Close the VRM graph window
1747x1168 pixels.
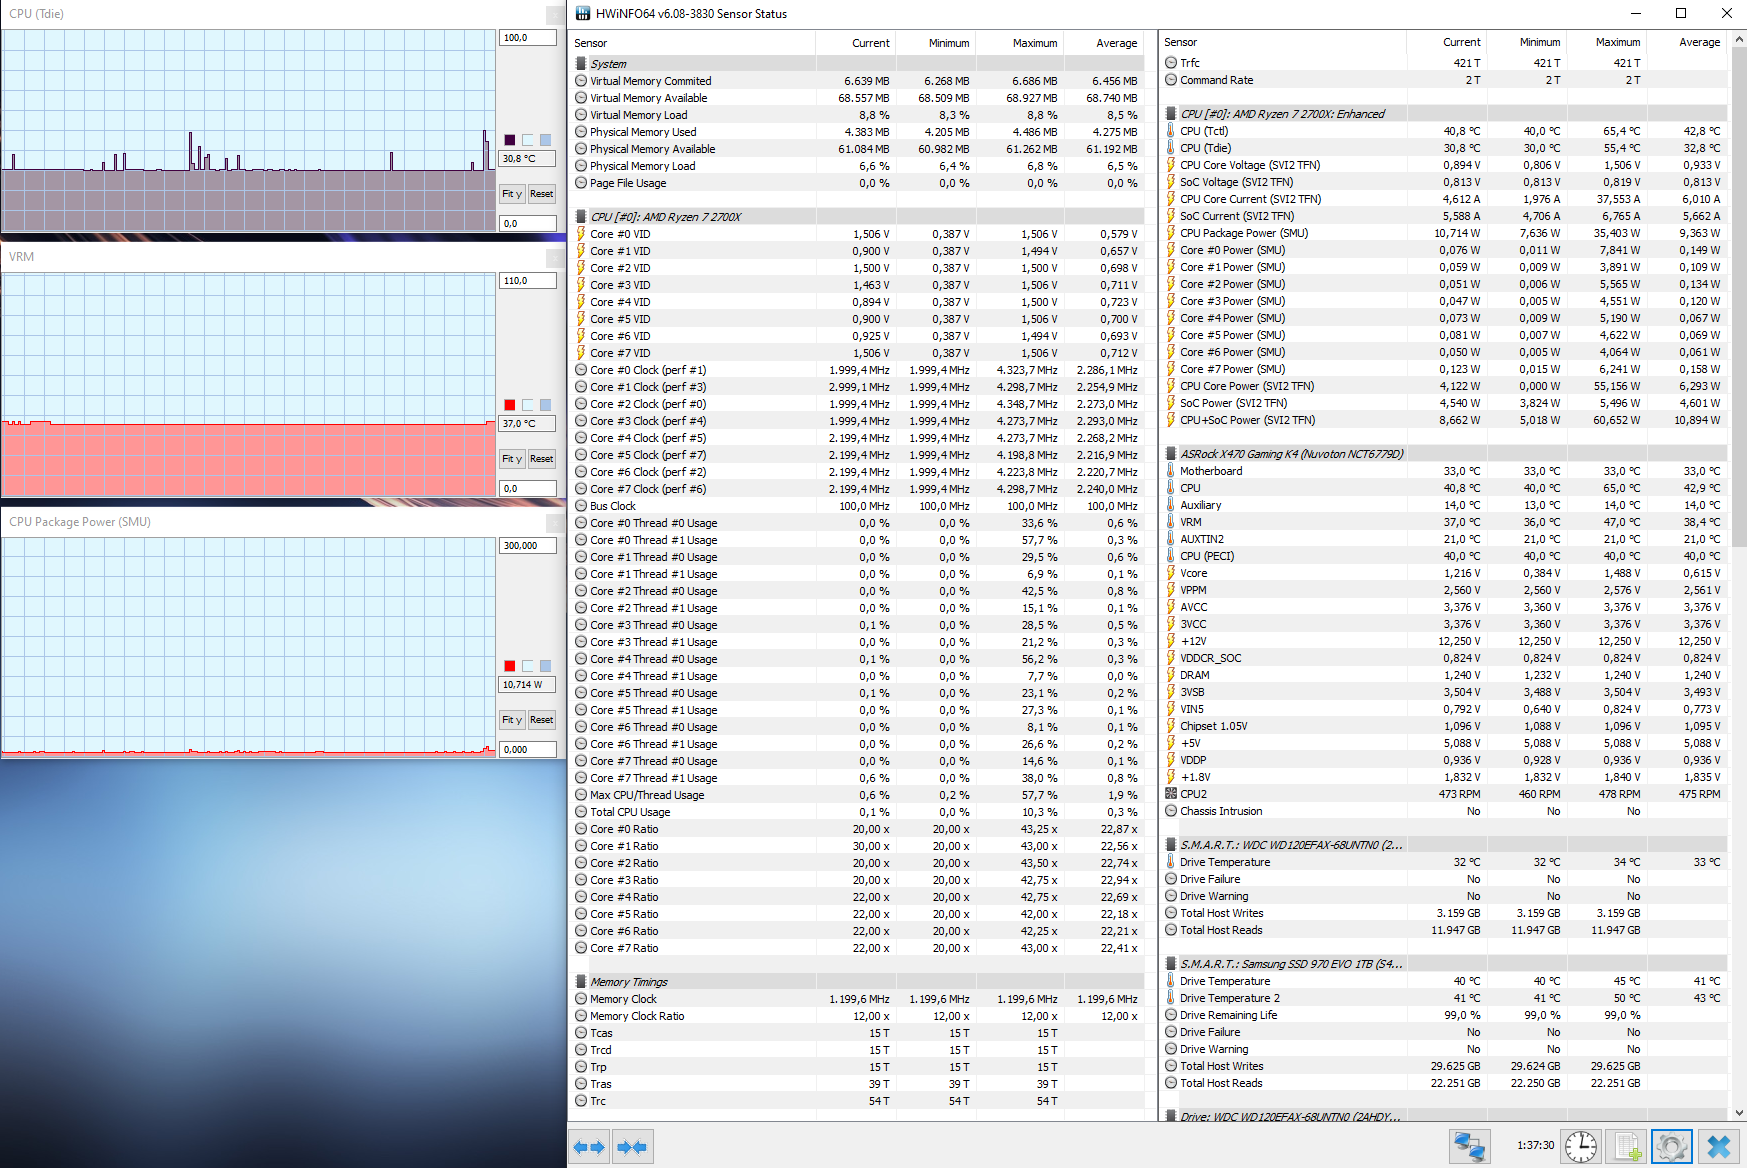[555, 257]
